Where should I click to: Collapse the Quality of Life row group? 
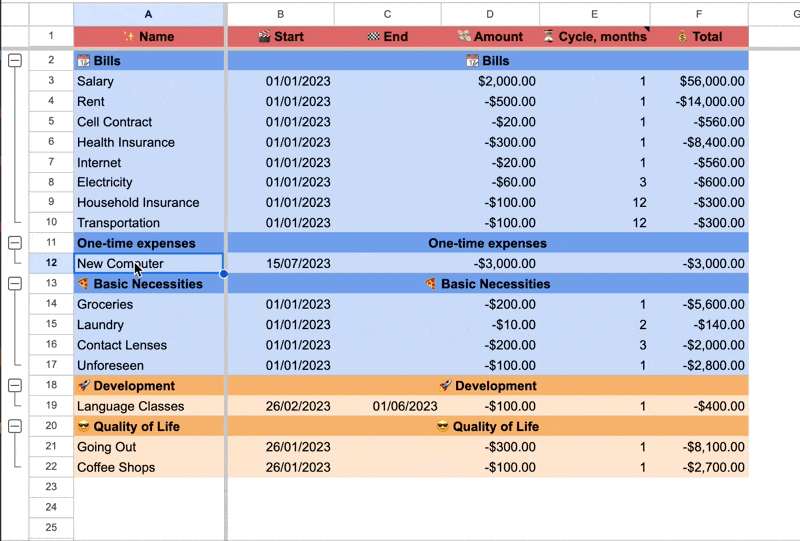point(15,426)
